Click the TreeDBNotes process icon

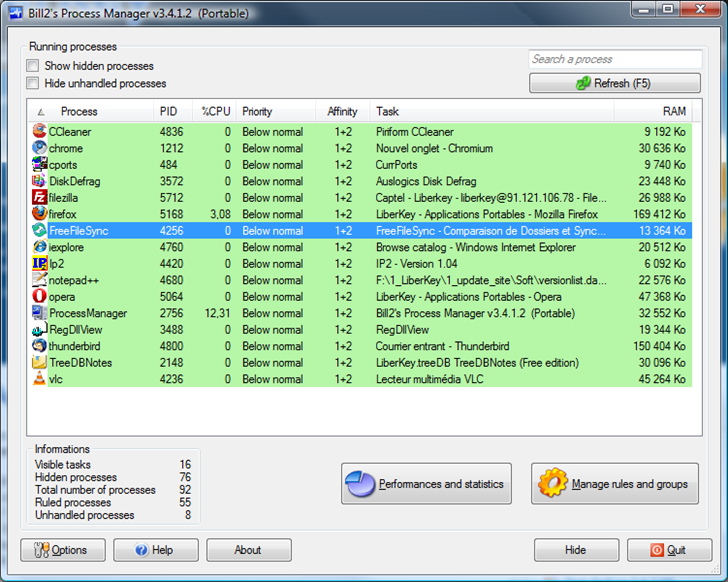pos(39,362)
